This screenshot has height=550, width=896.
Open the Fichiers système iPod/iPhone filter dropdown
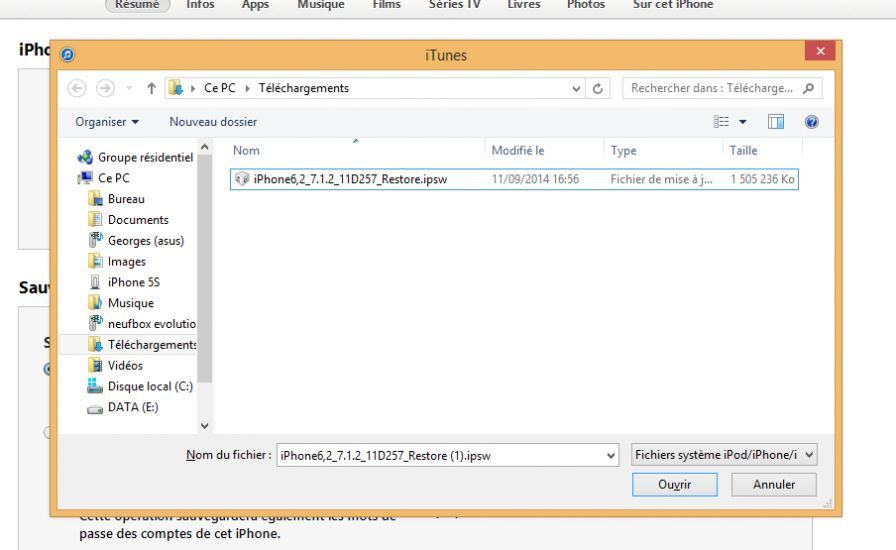tap(724, 455)
